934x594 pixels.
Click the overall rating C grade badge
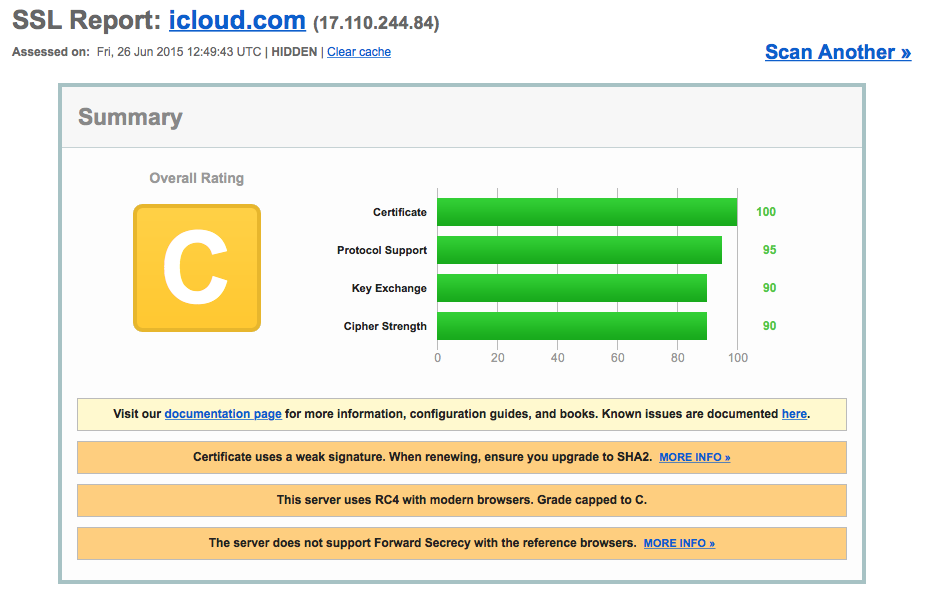(x=197, y=268)
